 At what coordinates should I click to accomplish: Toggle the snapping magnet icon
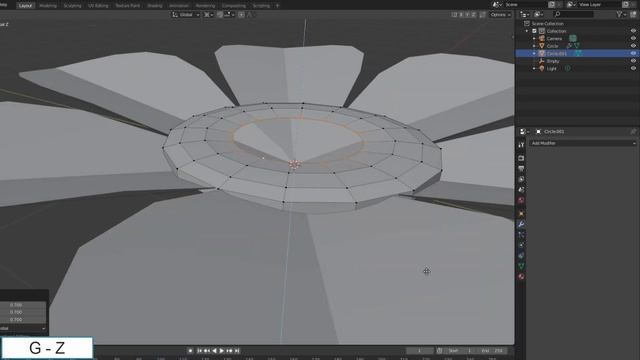pos(220,15)
